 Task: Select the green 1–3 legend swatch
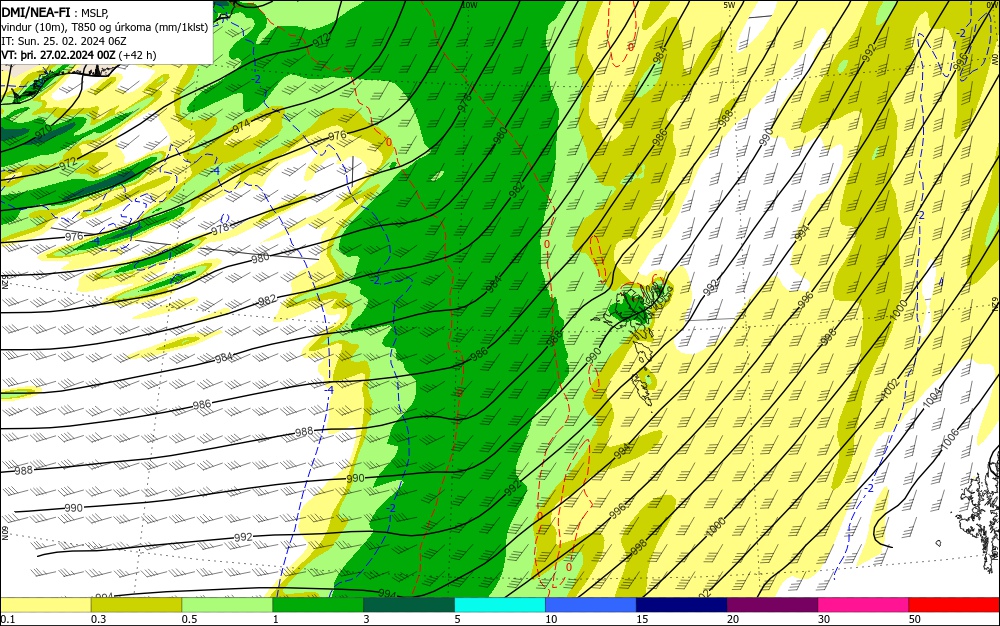[x=318, y=605]
